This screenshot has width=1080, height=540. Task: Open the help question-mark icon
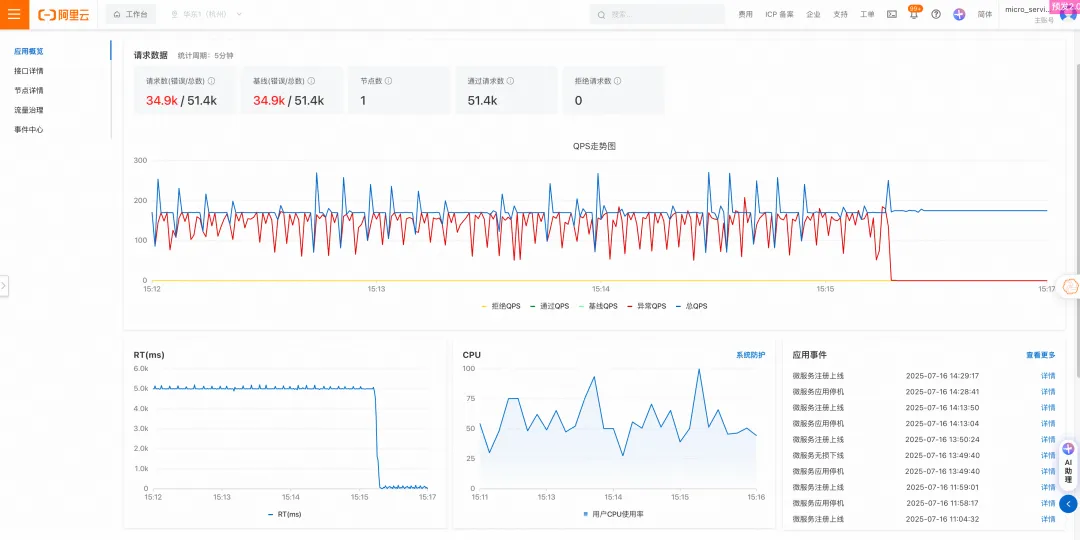[936, 14]
